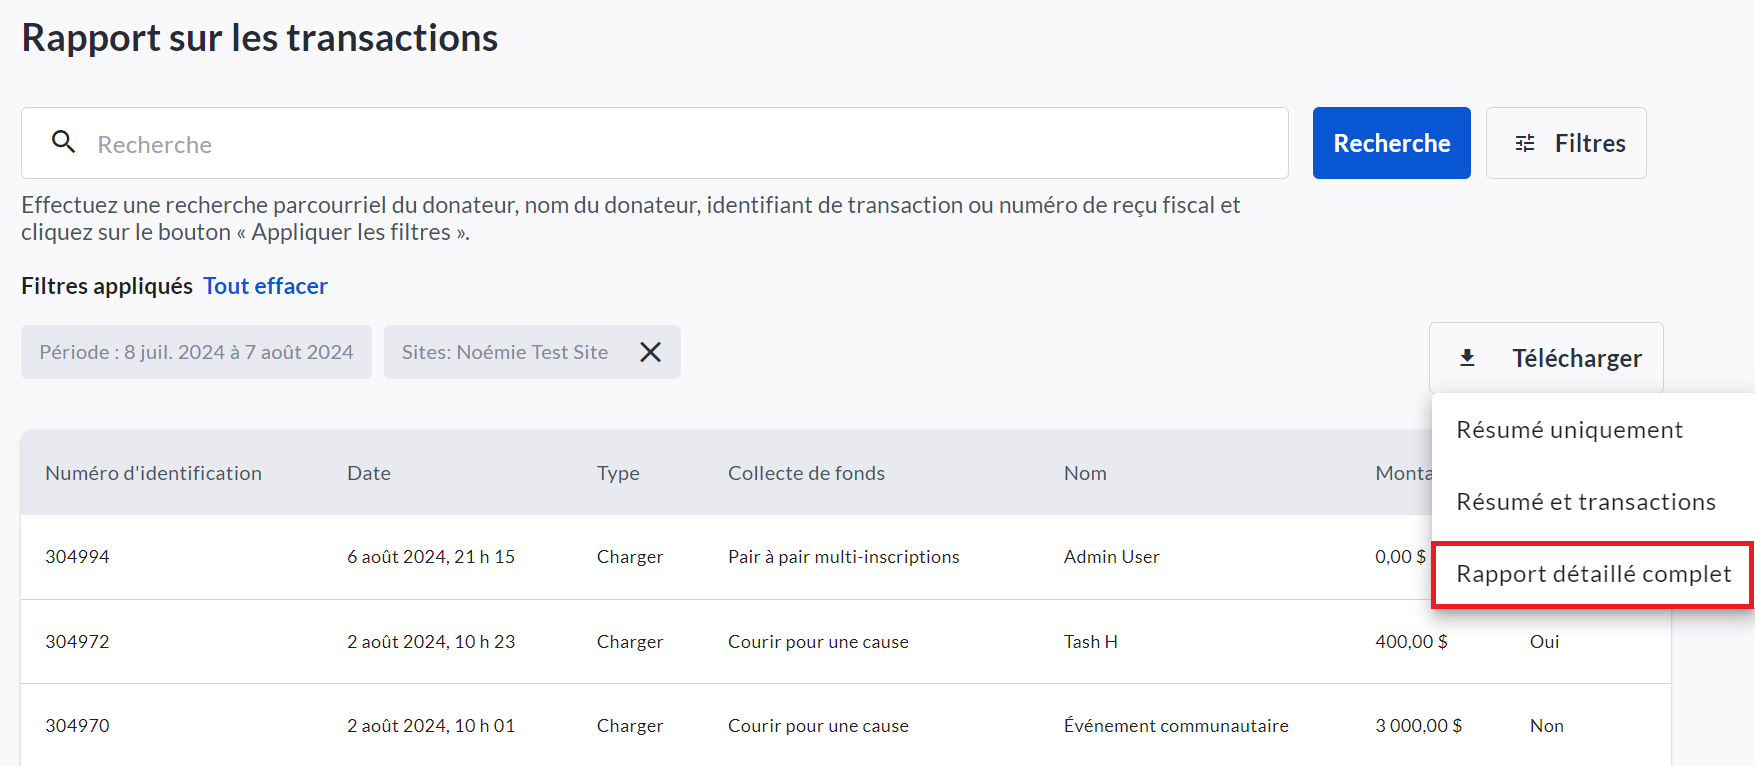1755x766 pixels.
Task: Click the Période date range filter chip
Action: 196,352
